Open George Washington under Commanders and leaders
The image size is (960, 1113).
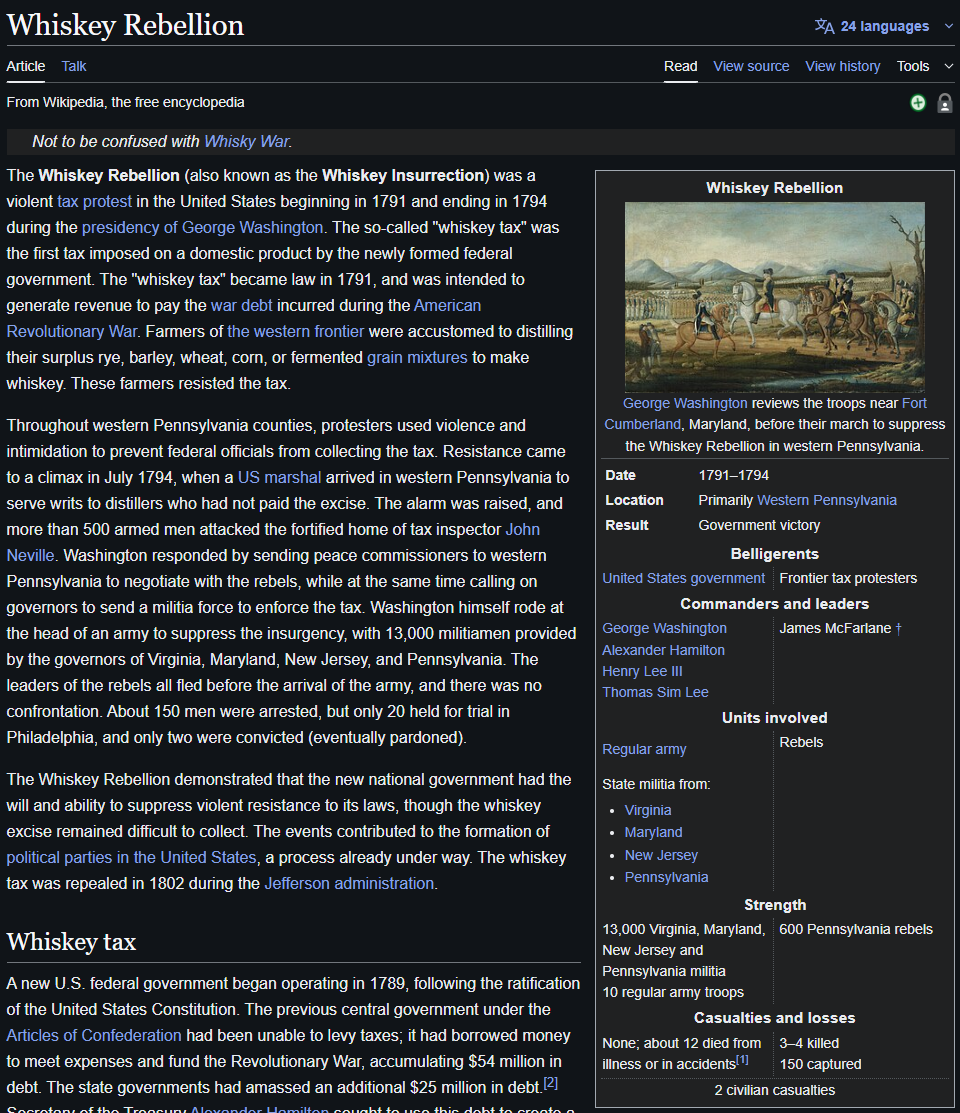pos(665,628)
